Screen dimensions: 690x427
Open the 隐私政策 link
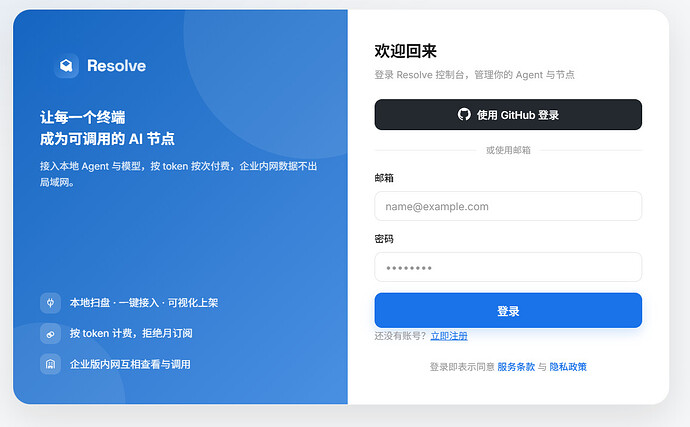tap(568, 367)
